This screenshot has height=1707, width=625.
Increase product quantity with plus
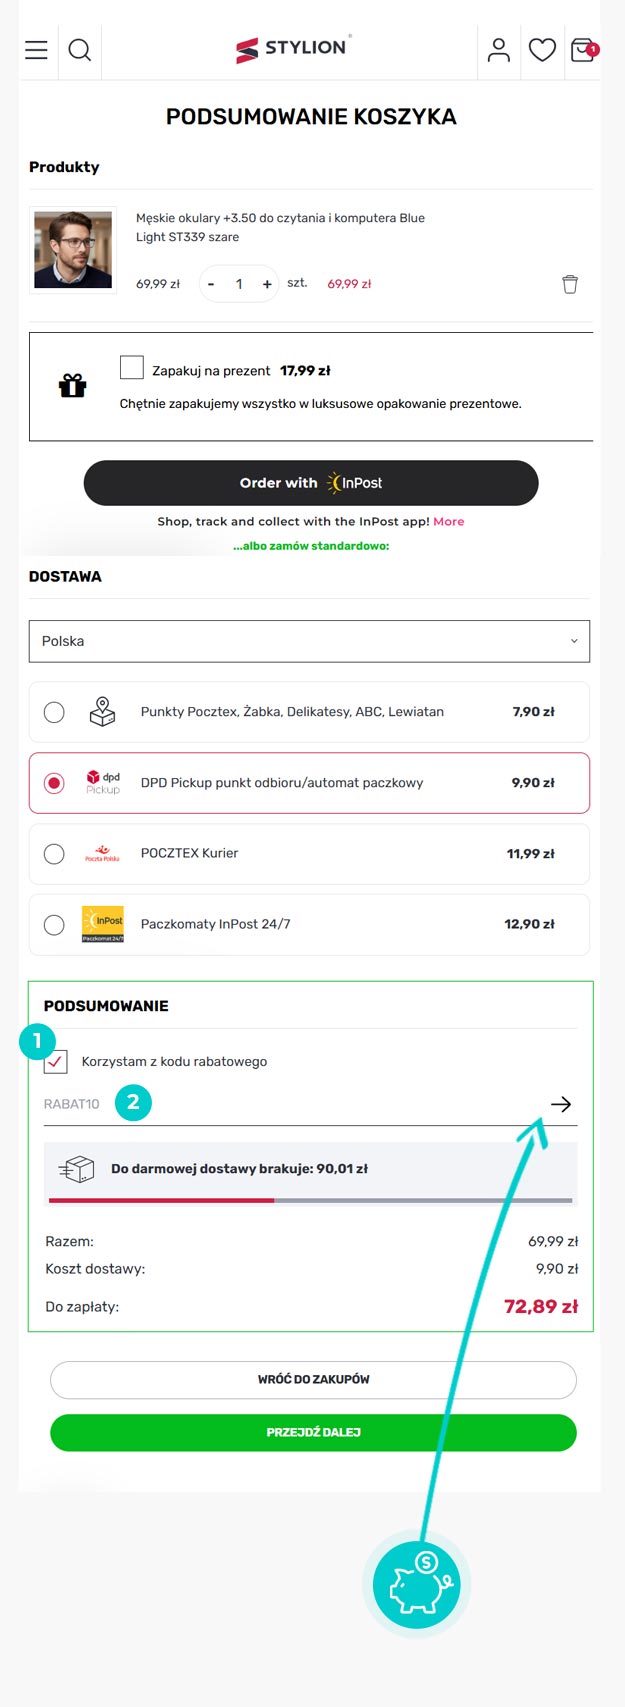click(267, 284)
